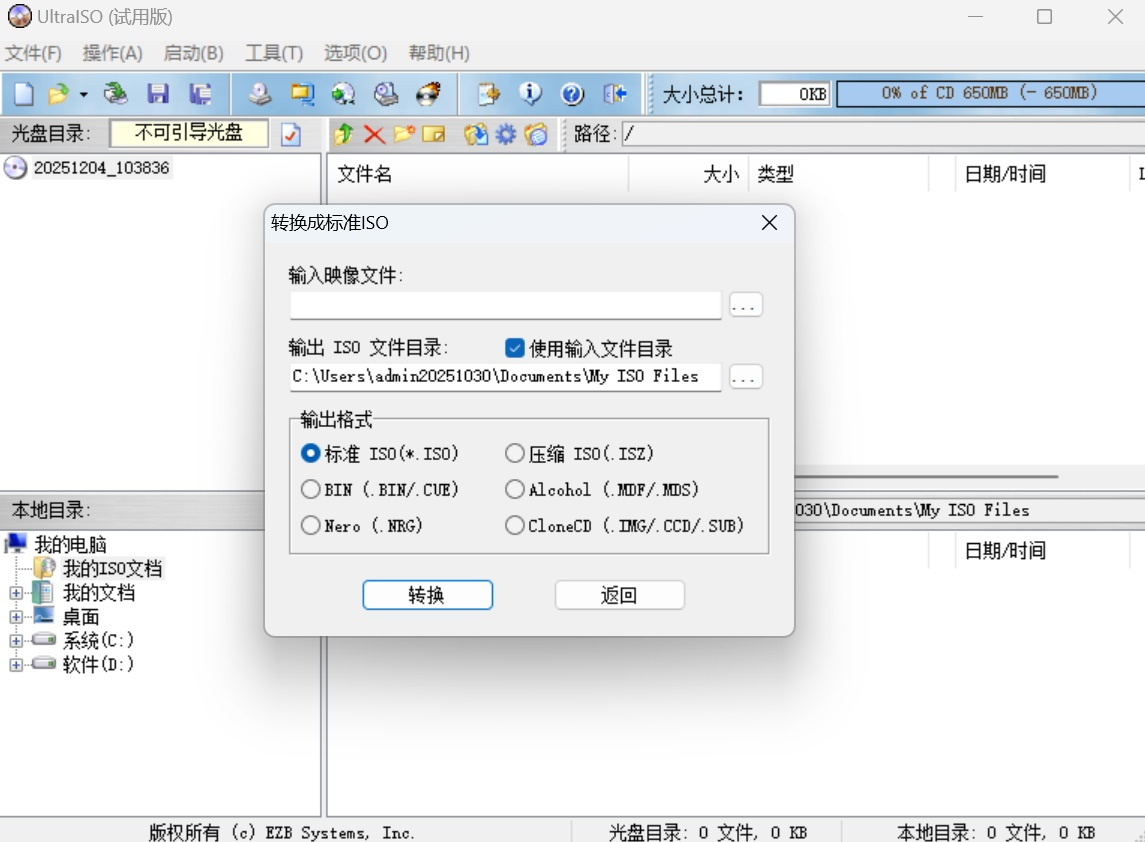This screenshot has height=842, width=1145.
Task: Expand the 系统(C:) drive node
Action: (17, 640)
